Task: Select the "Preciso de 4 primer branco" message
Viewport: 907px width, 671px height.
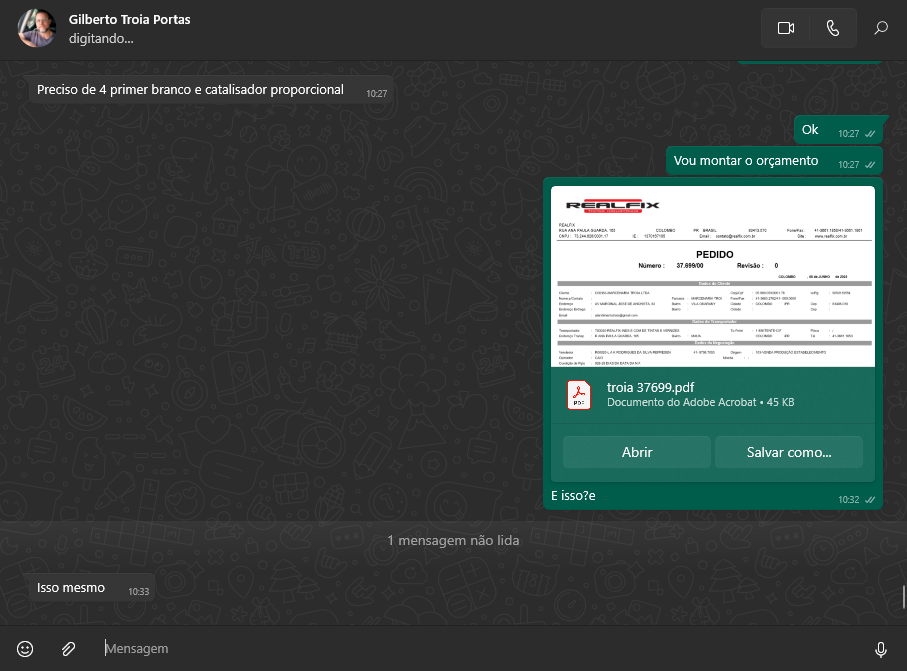Action: pyautogui.click(x=190, y=90)
